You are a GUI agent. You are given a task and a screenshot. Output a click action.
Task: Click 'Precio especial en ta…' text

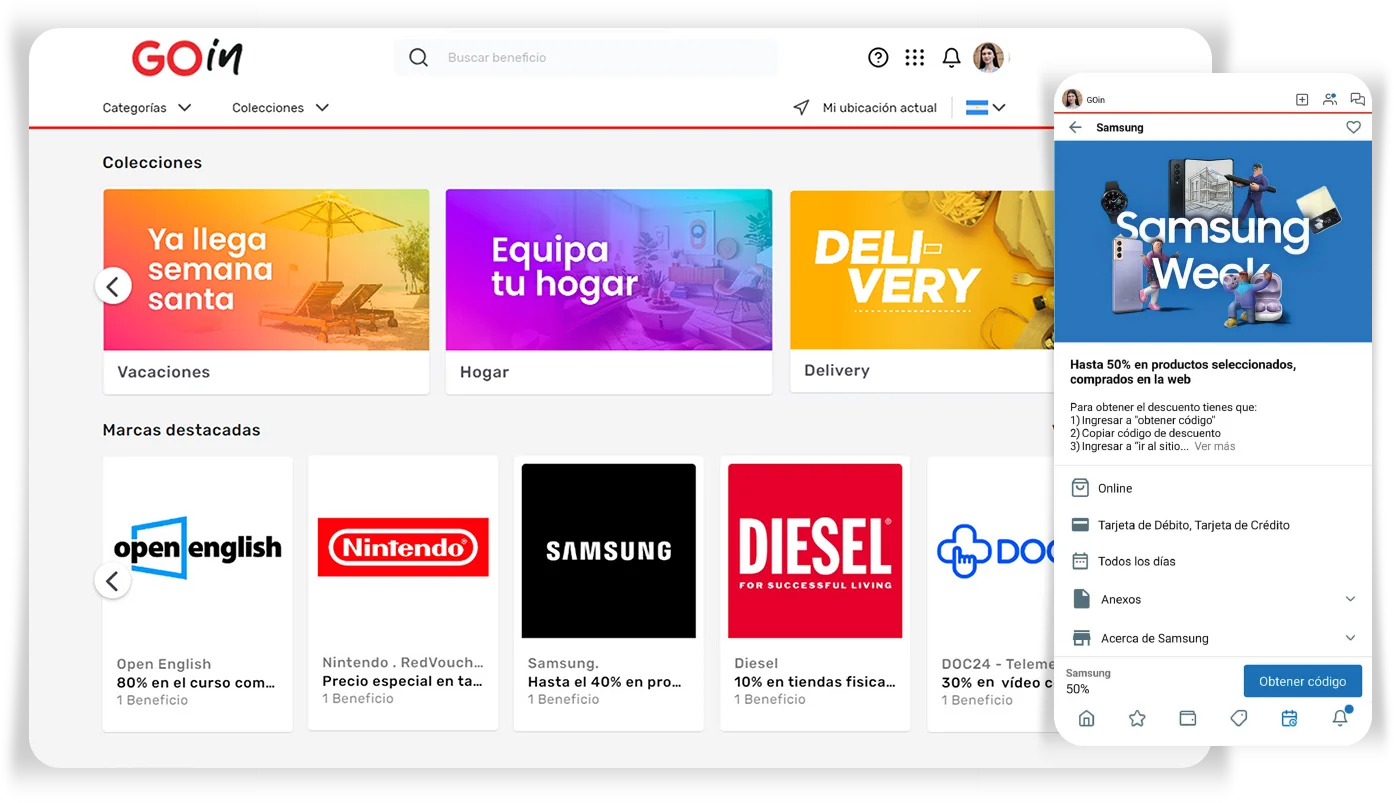[402, 681]
